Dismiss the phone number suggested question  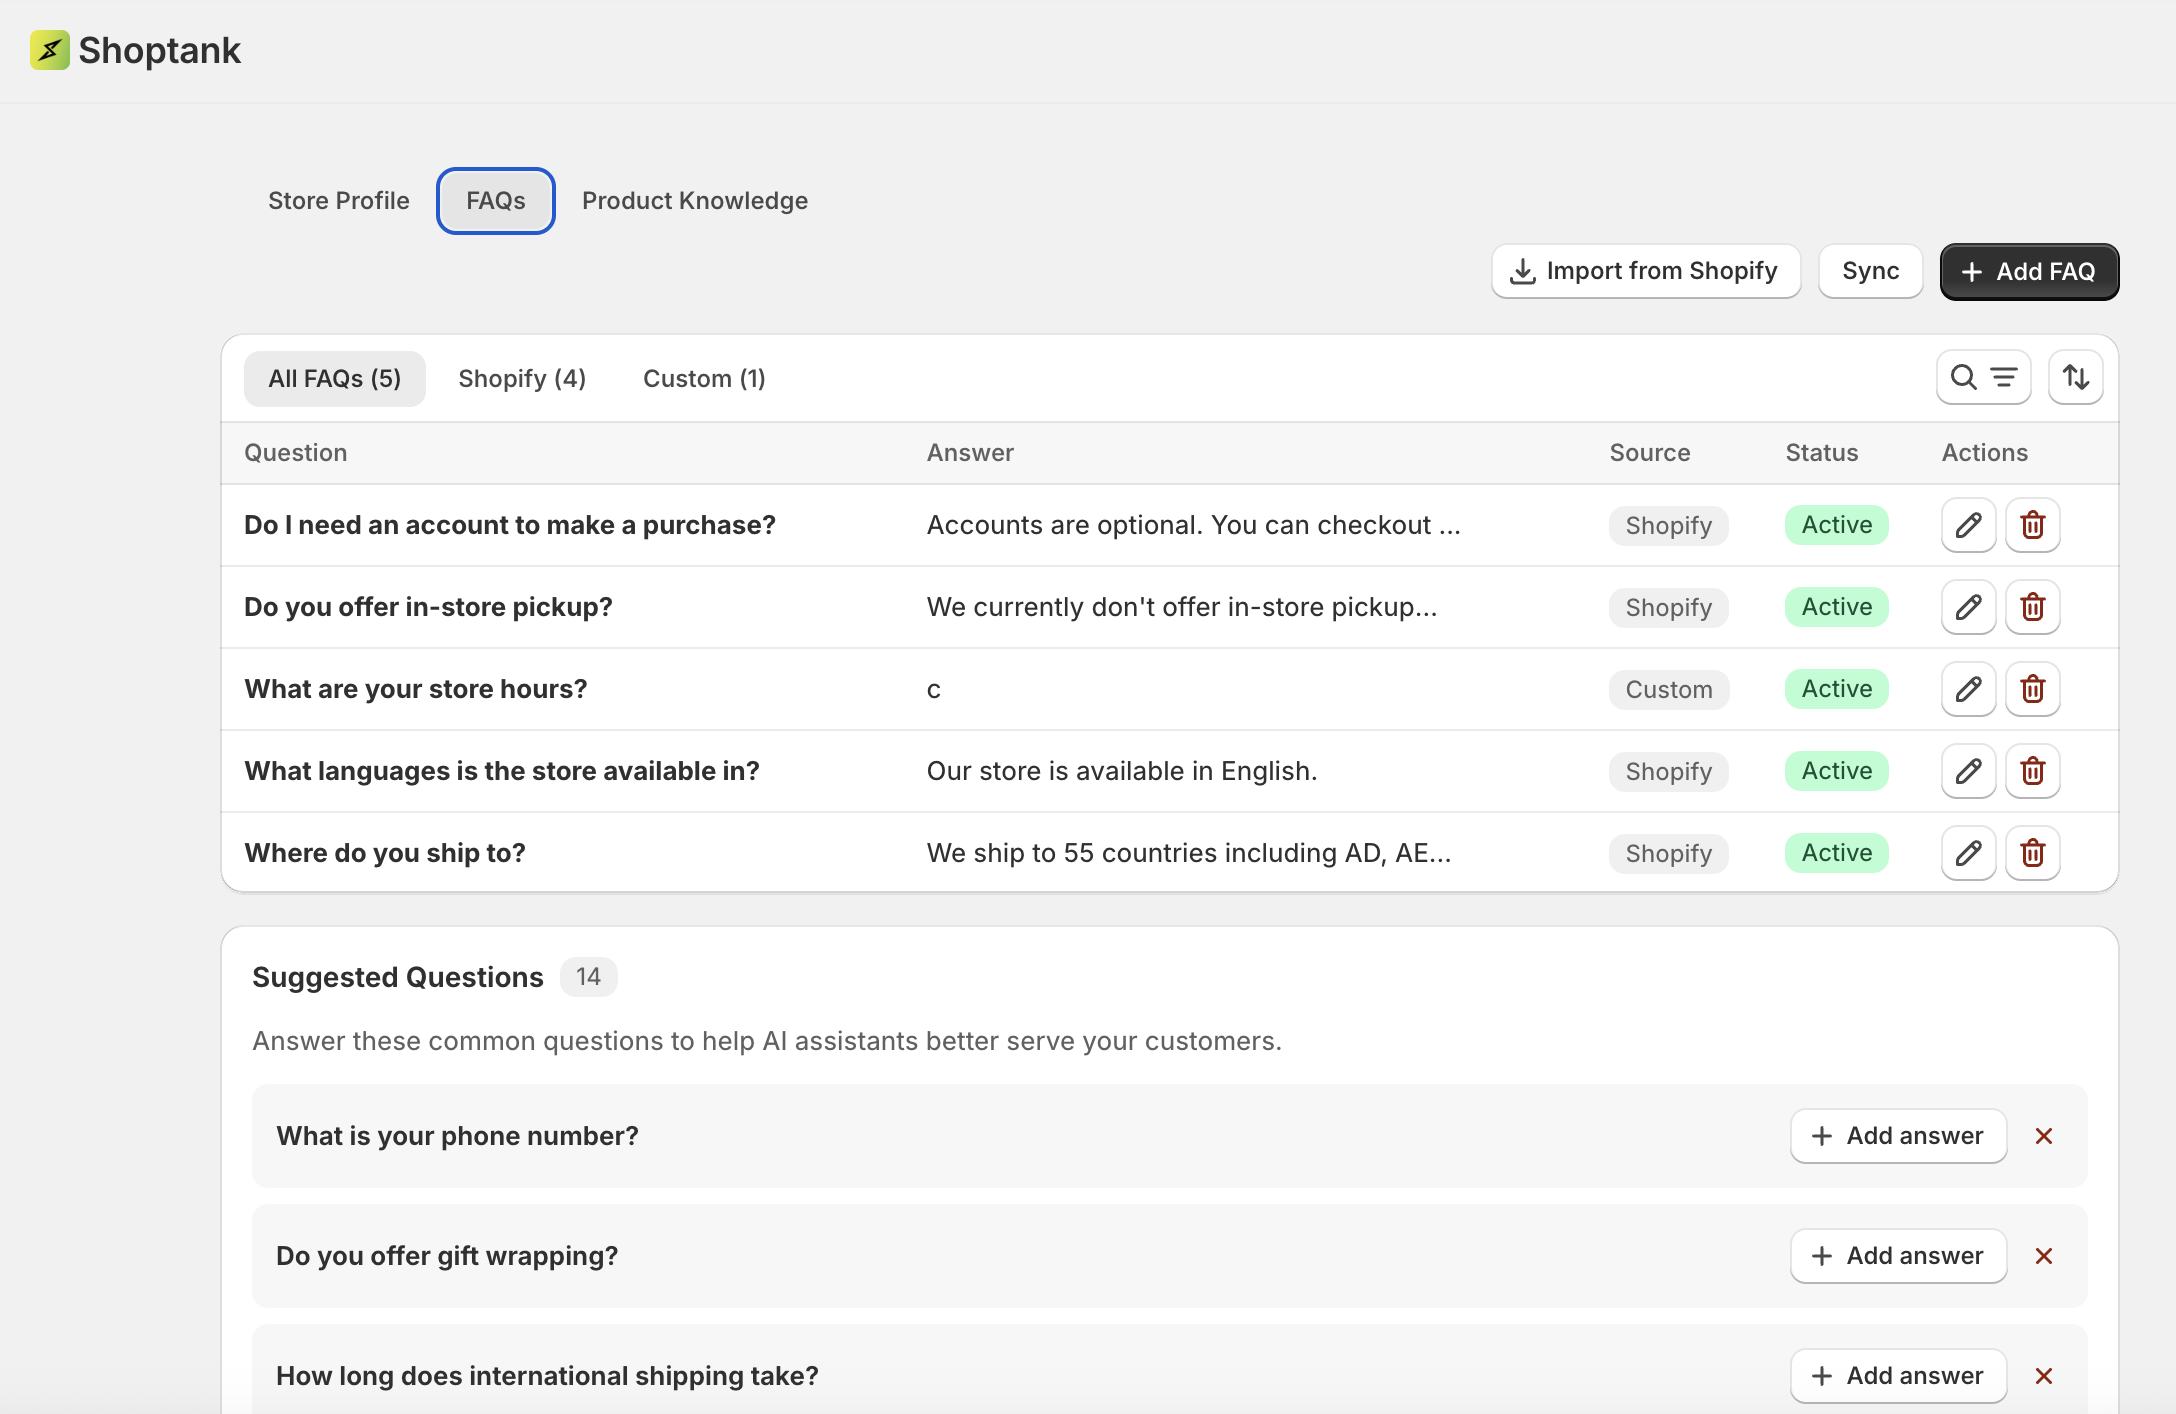(x=2044, y=1136)
